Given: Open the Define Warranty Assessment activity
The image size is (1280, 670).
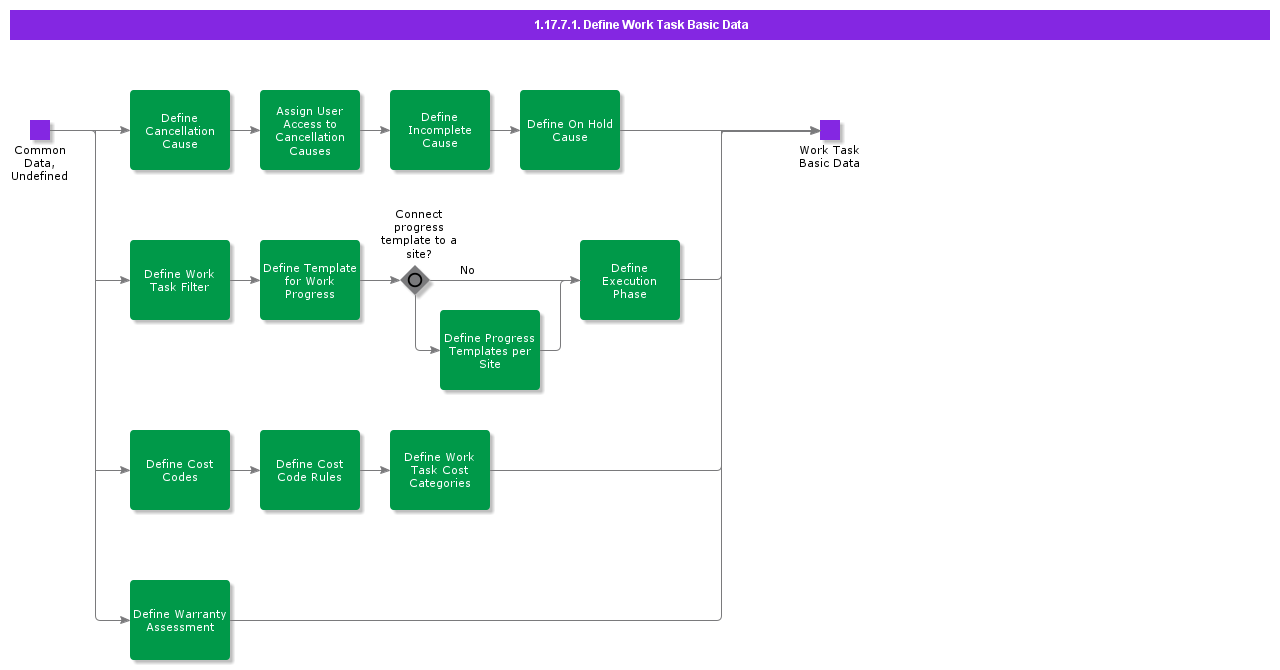Looking at the screenshot, I should click(x=180, y=620).
